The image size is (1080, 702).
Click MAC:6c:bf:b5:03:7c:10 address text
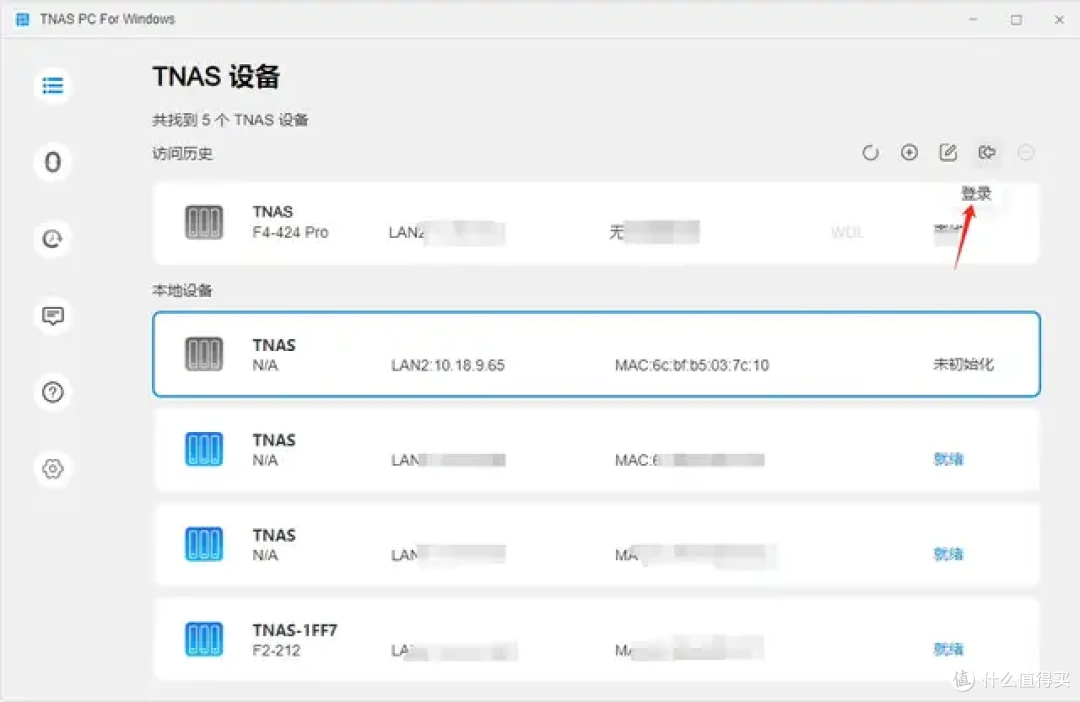pyautogui.click(x=692, y=365)
